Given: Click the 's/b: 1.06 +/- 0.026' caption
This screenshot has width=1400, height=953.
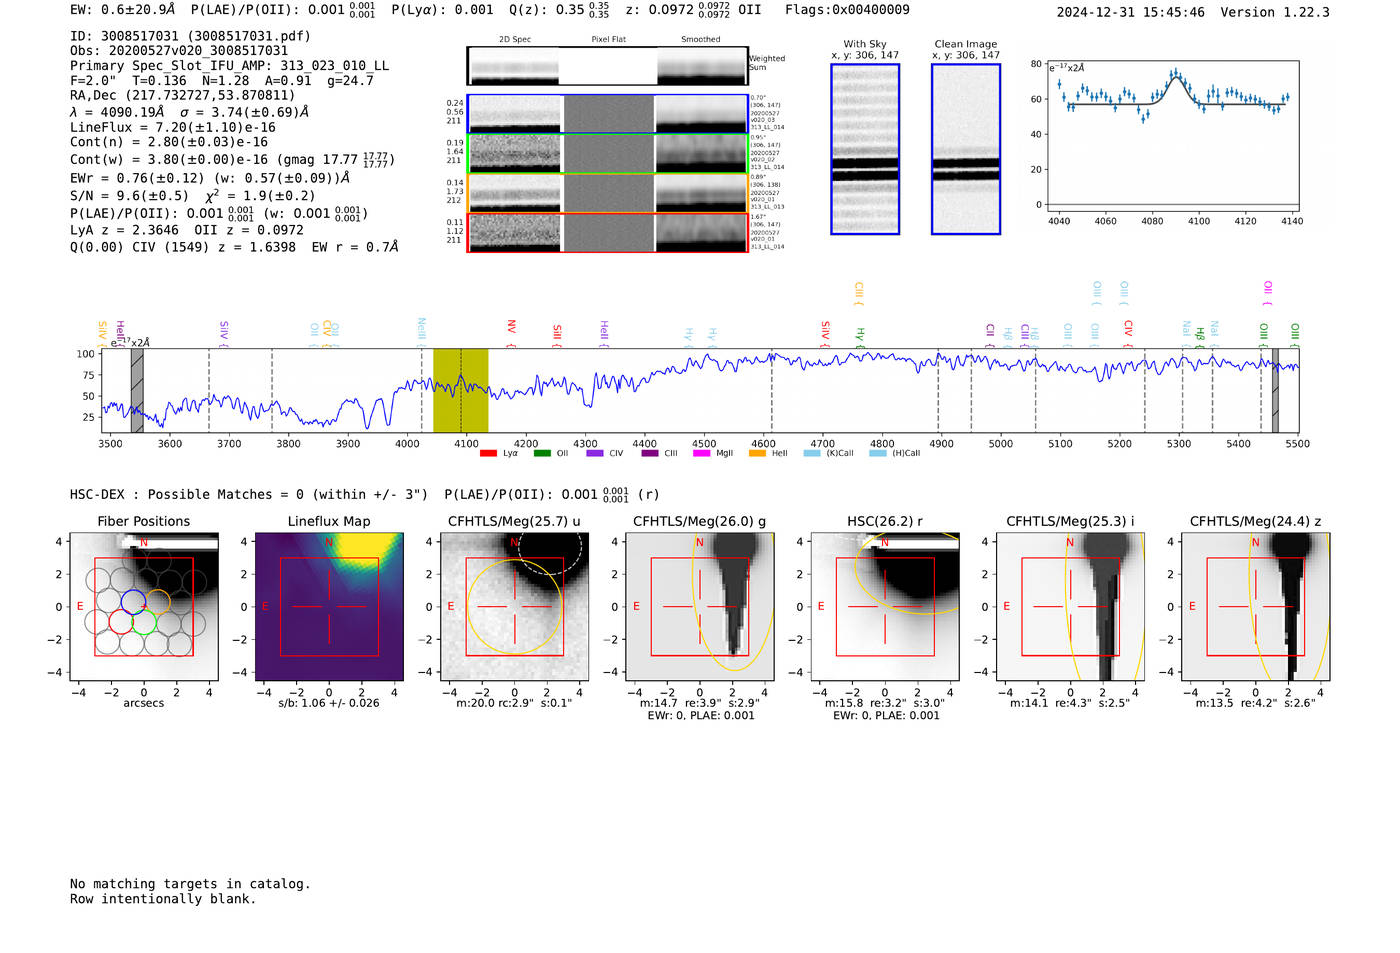Looking at the screenshot, I should coord(329,703).
